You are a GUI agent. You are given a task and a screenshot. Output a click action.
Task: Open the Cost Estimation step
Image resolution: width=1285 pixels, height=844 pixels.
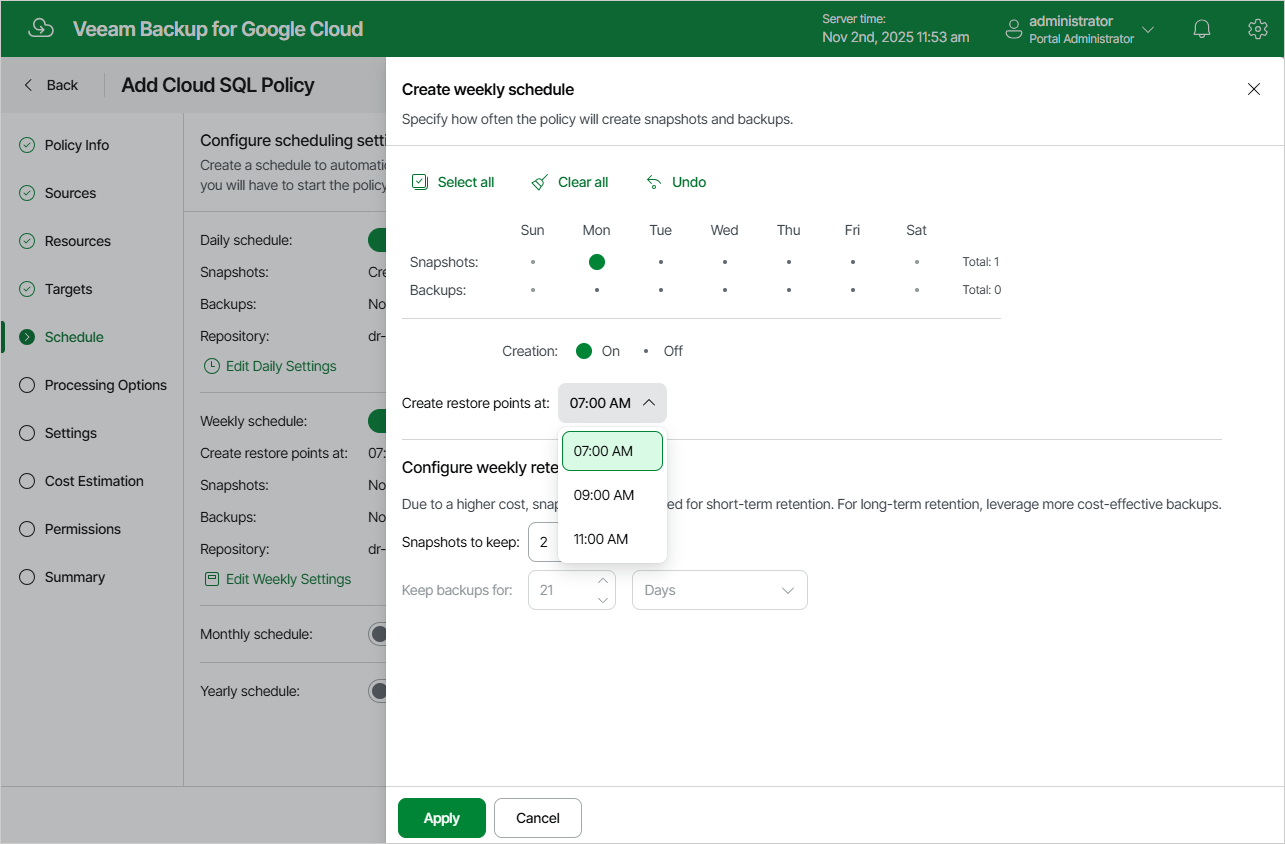click(94, 481)
